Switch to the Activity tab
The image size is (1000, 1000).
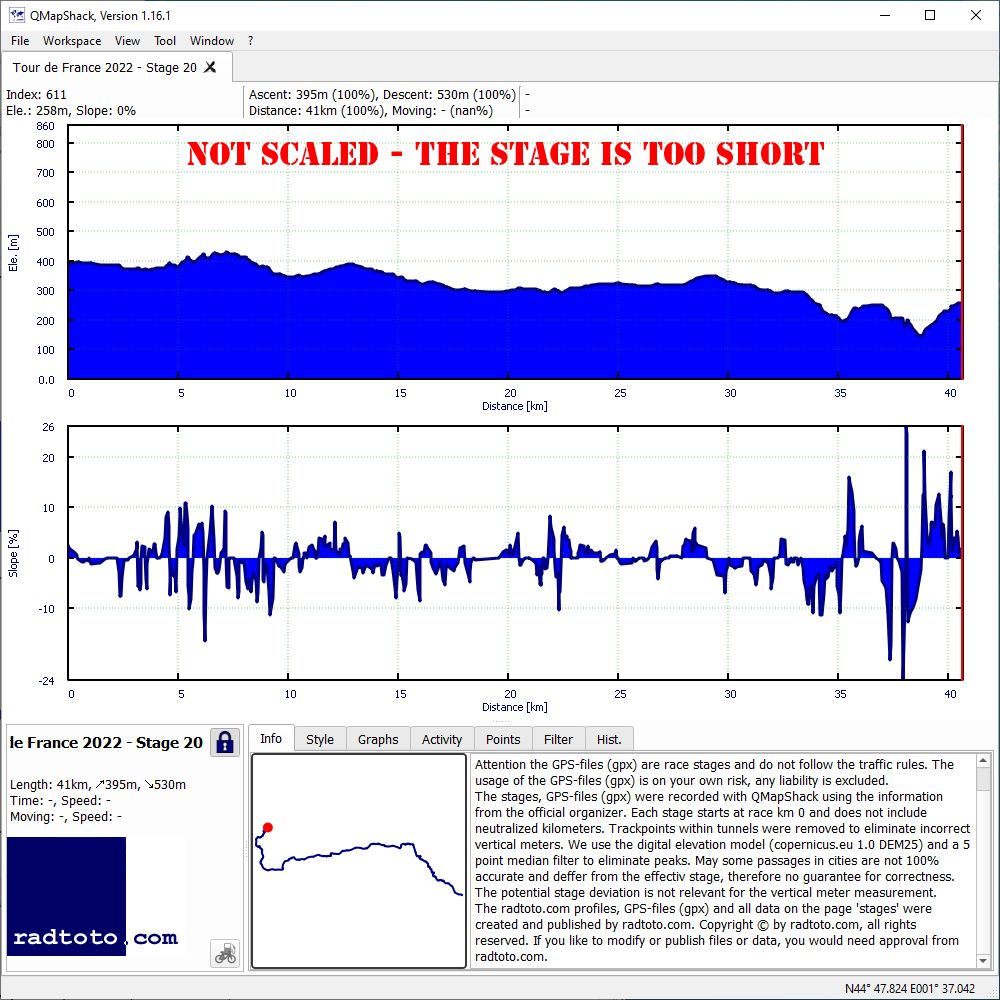tap(441, 739)
